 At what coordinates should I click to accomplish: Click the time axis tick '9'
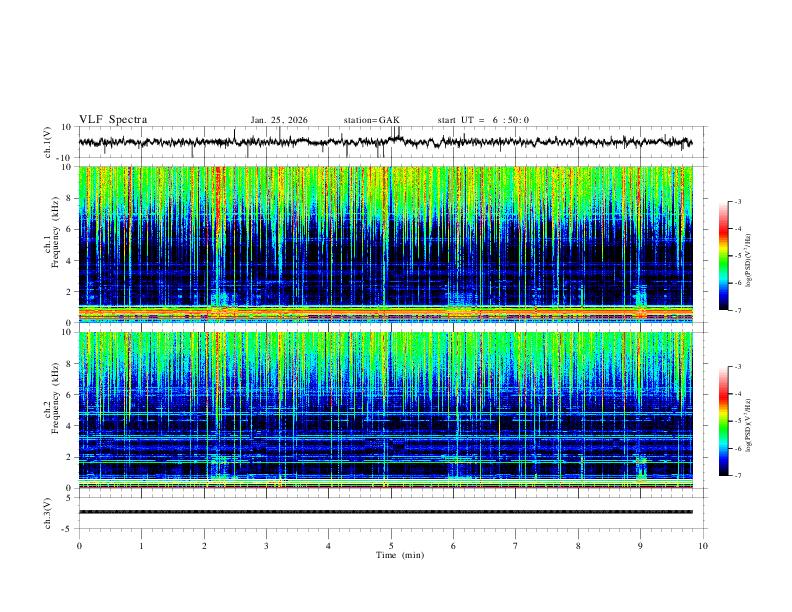(x=640, y=546)
